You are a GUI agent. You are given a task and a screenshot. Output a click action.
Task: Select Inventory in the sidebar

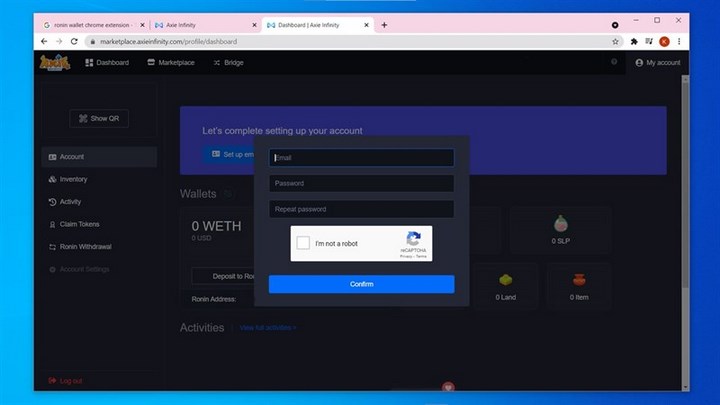click(x=73, y=179)
